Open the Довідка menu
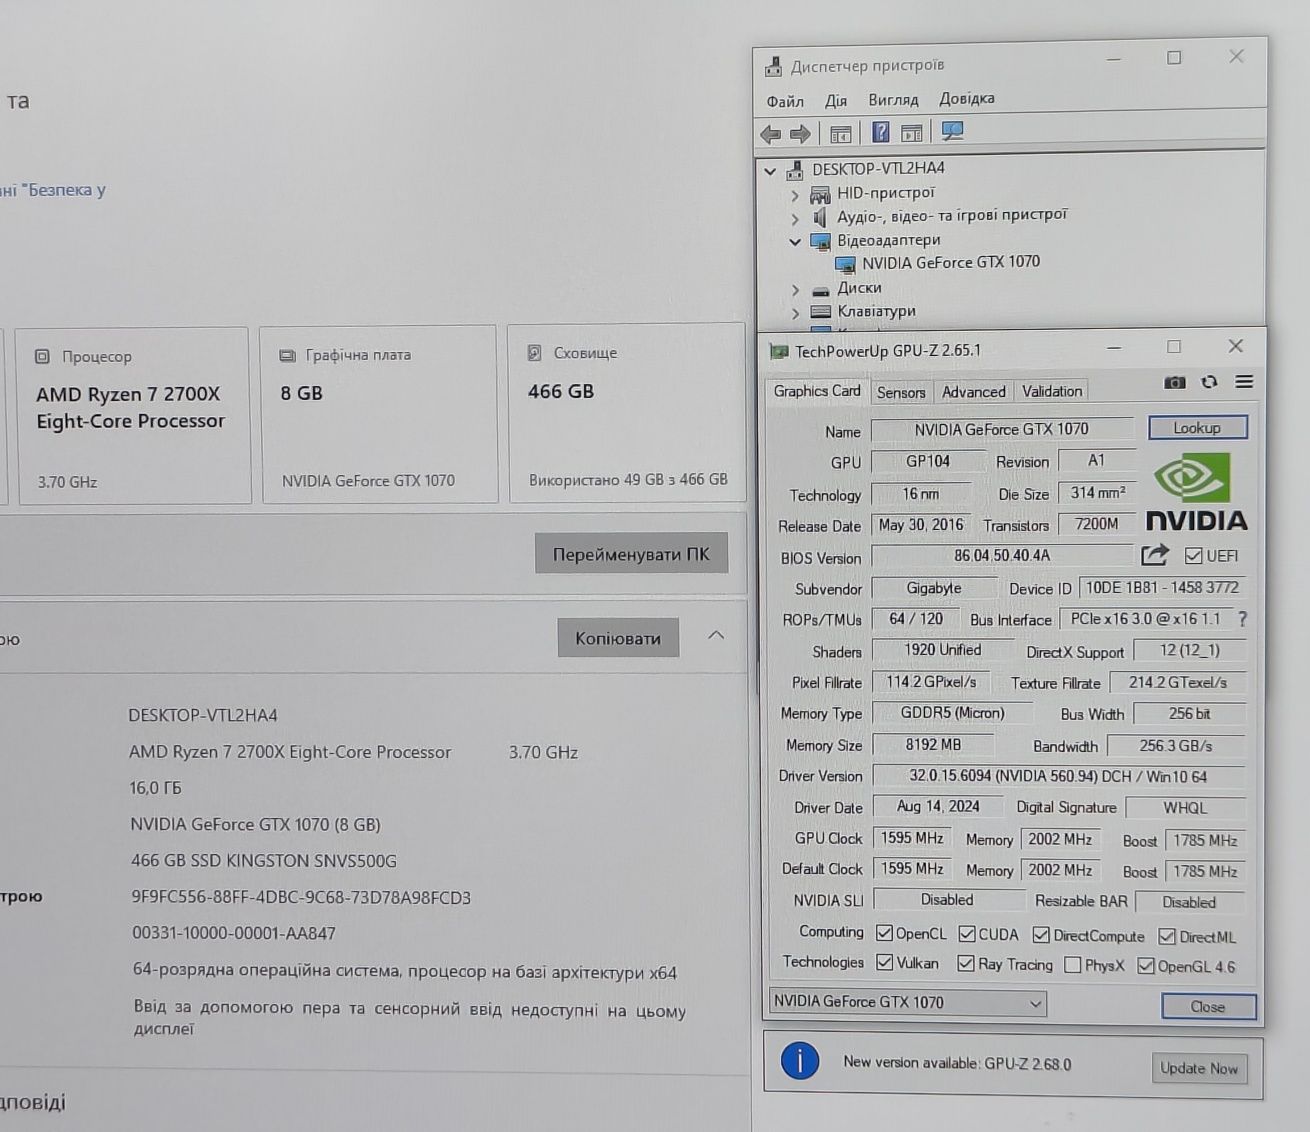The height and width of the screenshot is (1132, 1310). [966, 98]
